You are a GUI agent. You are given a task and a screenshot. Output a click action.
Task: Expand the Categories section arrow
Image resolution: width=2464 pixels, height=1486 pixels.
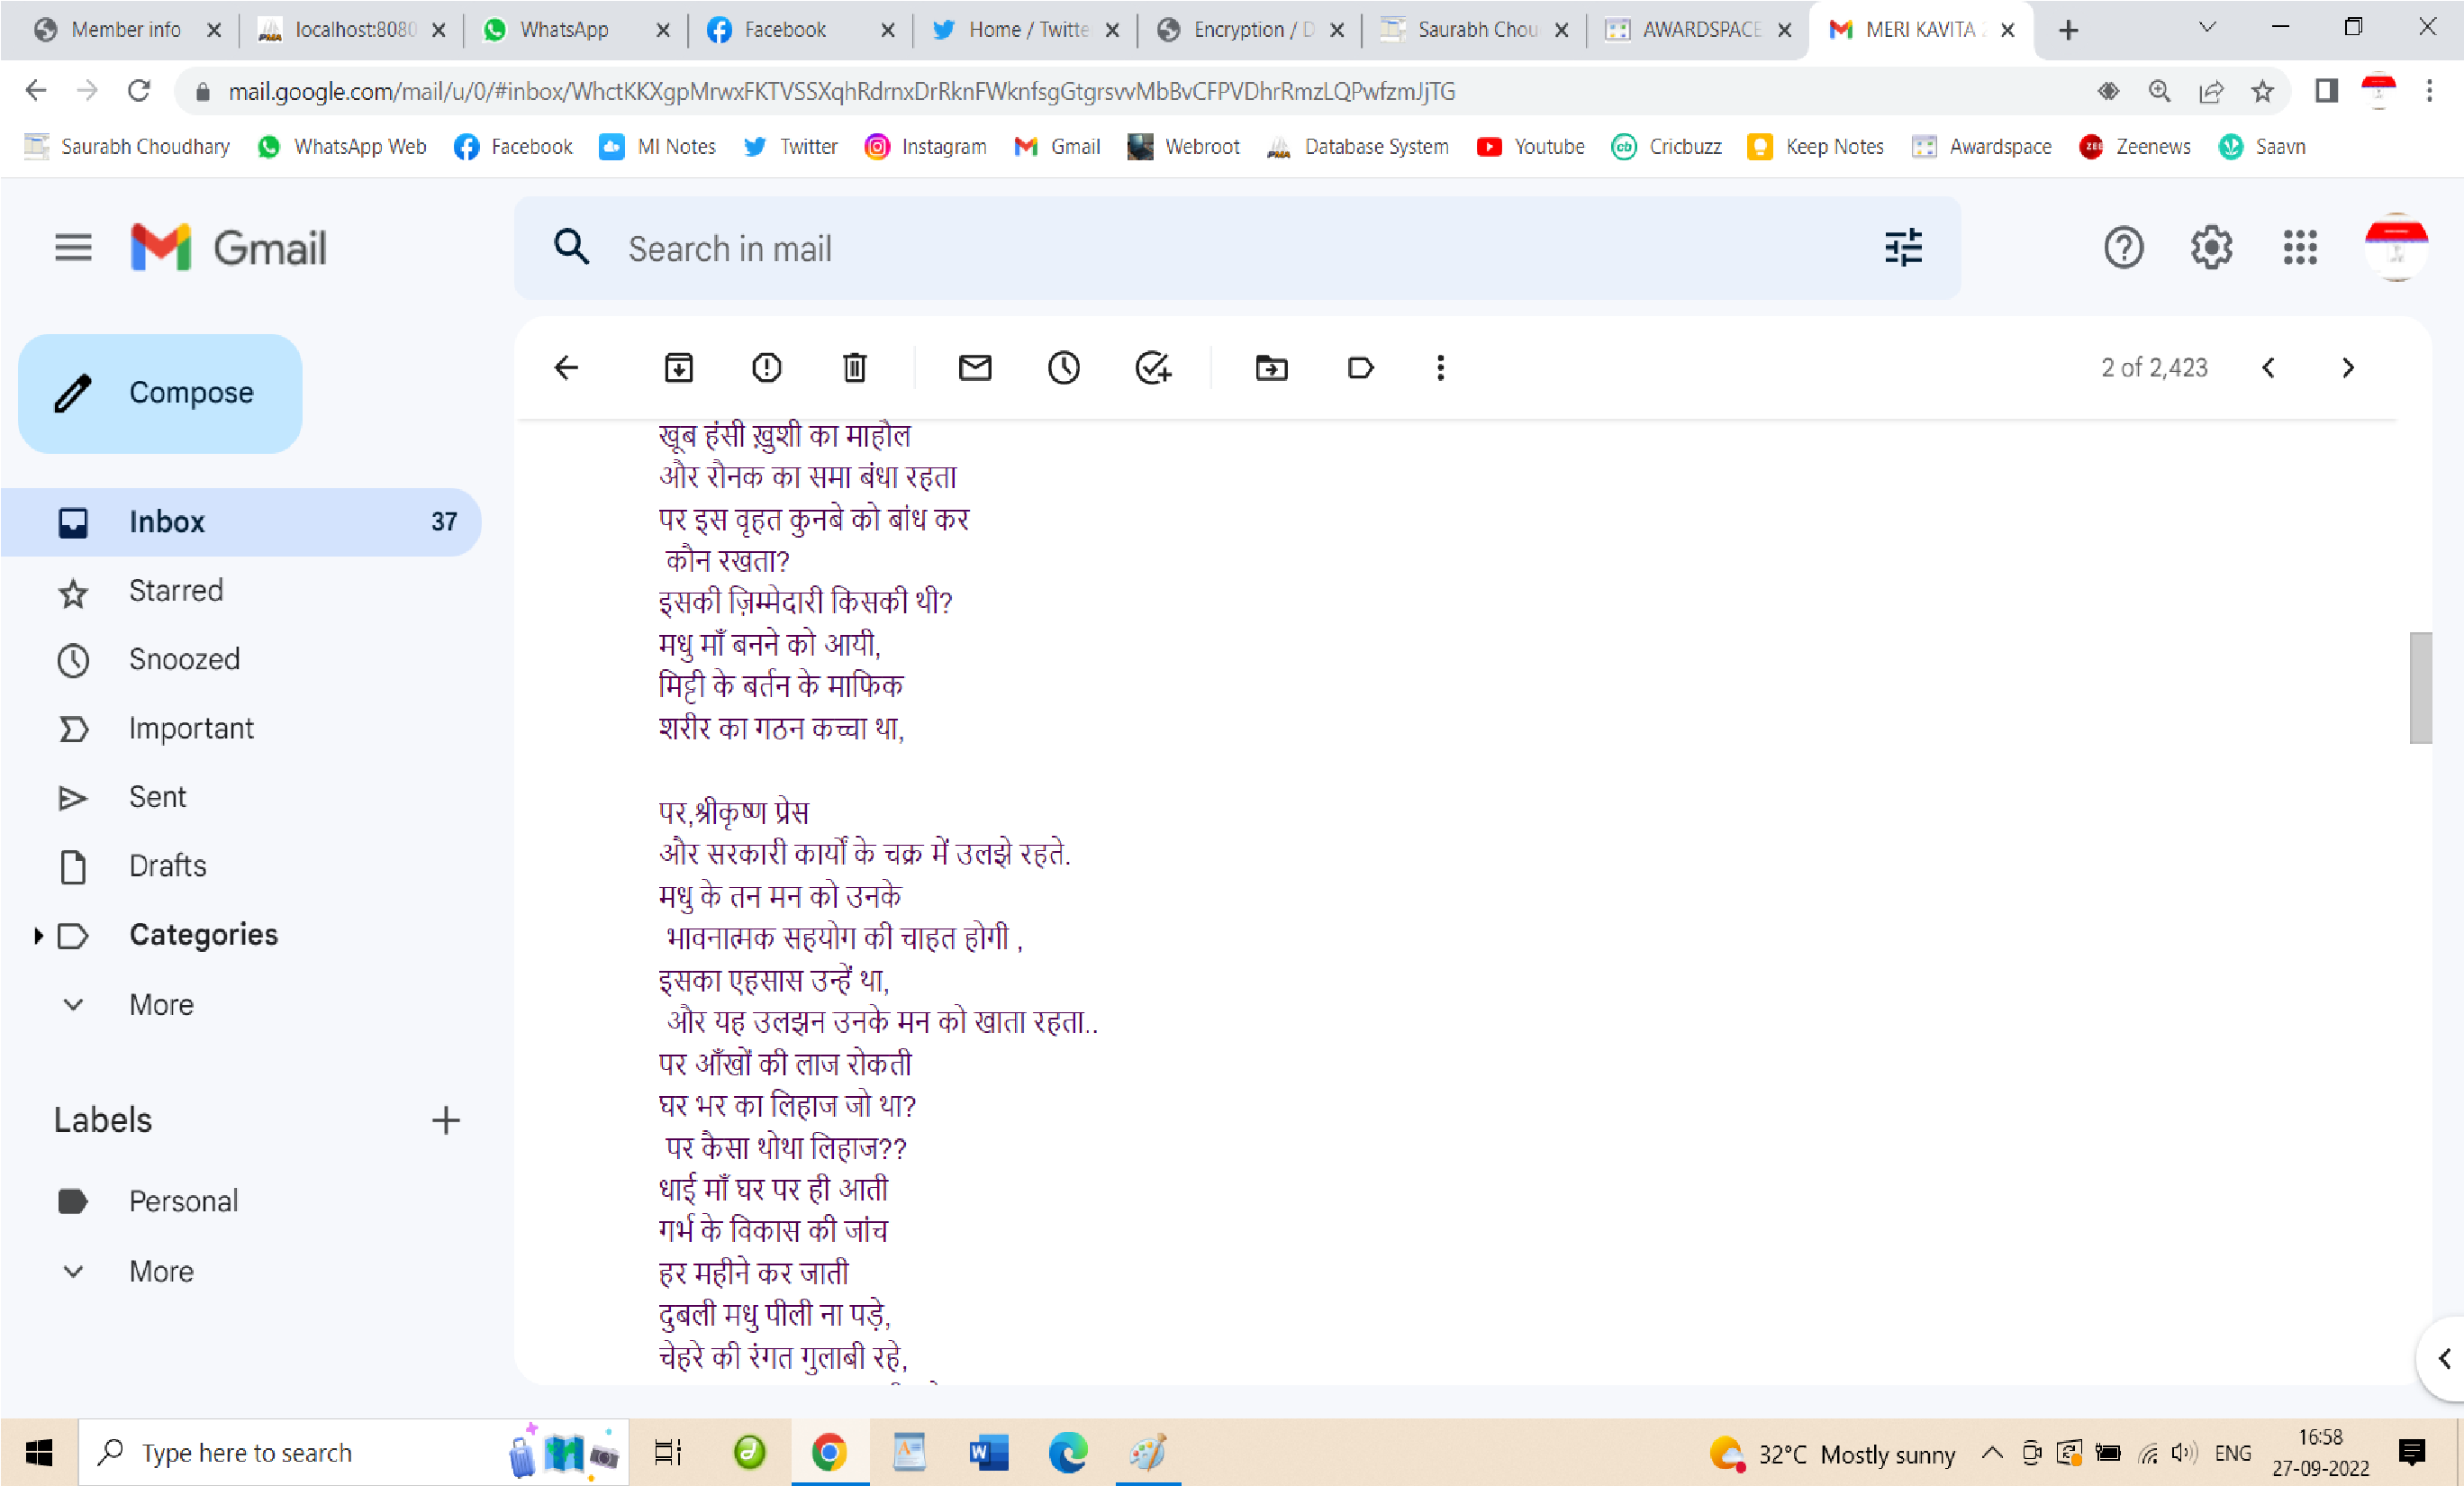(38, 936)
